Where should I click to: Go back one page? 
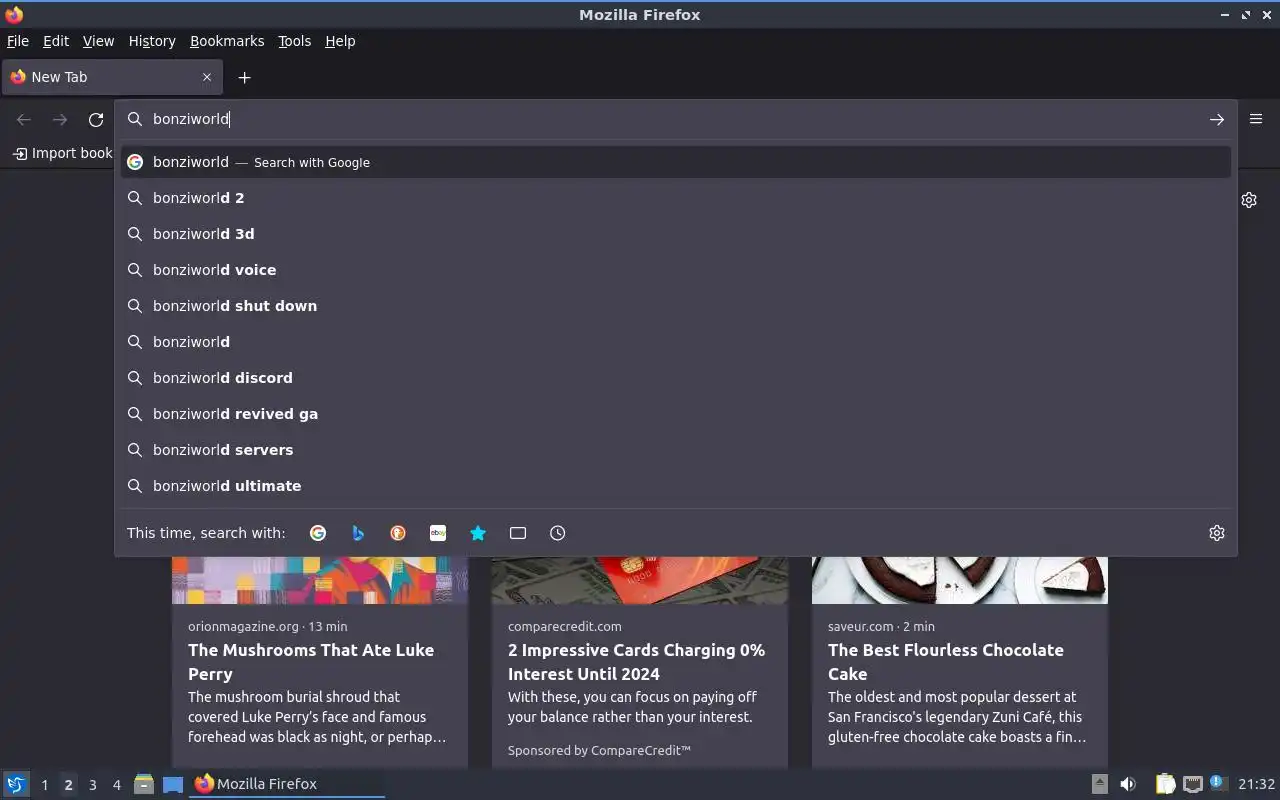24,119
